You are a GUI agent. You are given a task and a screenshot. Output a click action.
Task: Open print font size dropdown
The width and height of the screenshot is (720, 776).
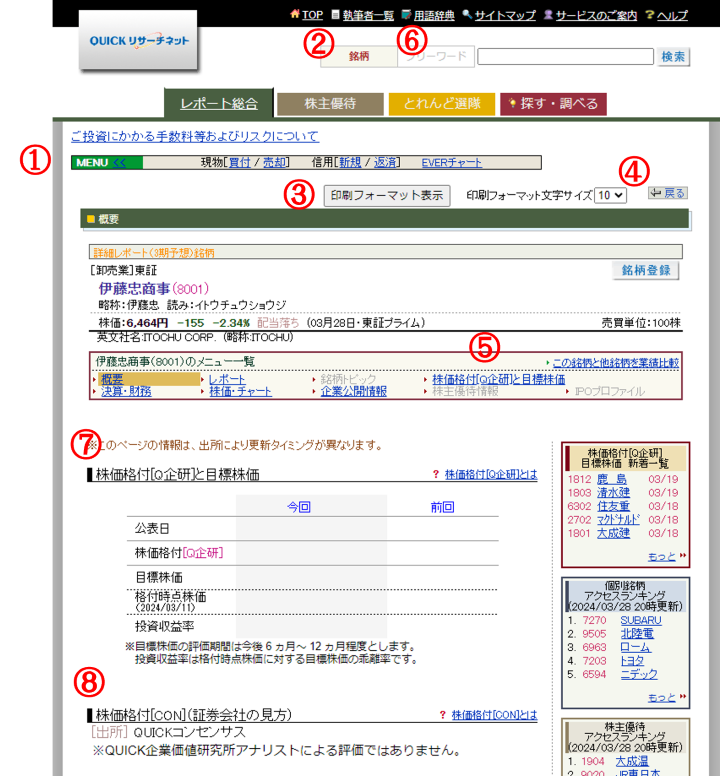point(610,195)
